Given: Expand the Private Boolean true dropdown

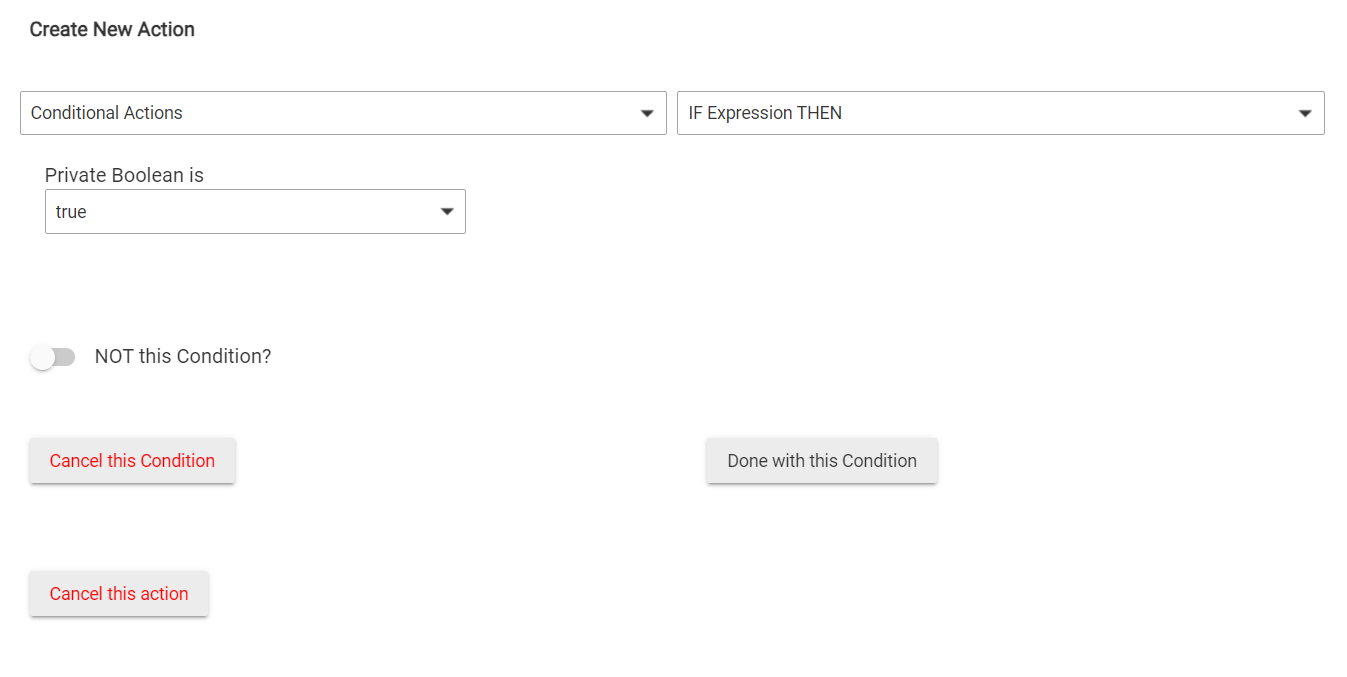Looking at the screenshot, I should pos(255,212).
